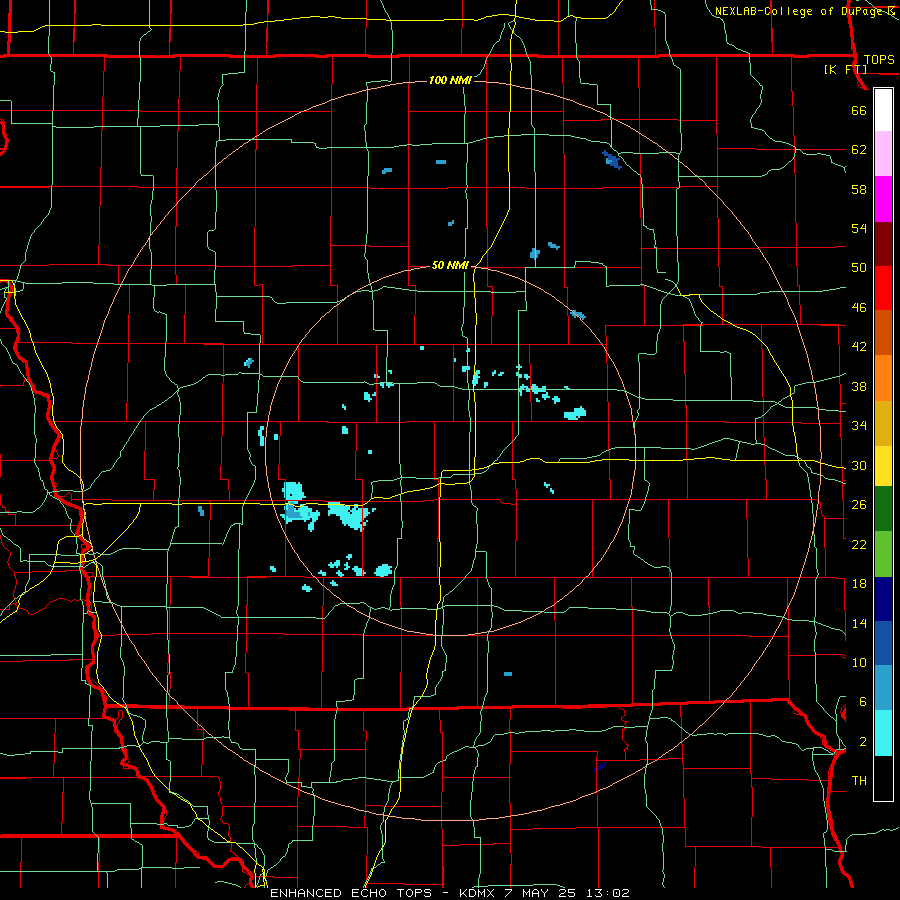Click the 26 value on the legend

(x=859, y=505)
